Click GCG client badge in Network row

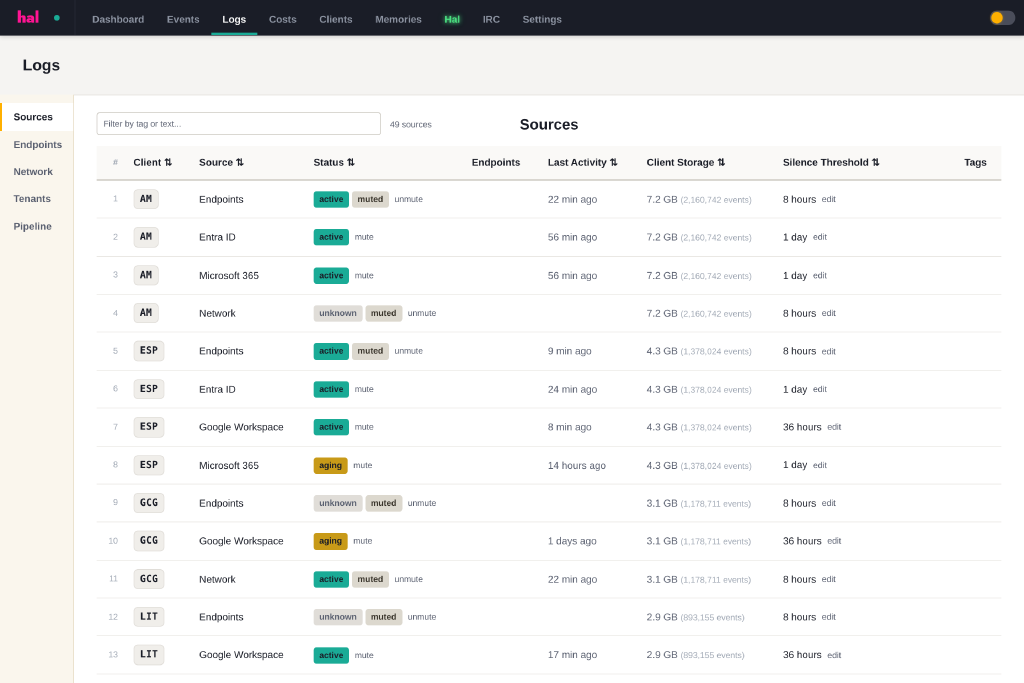(x=149, y=579)
